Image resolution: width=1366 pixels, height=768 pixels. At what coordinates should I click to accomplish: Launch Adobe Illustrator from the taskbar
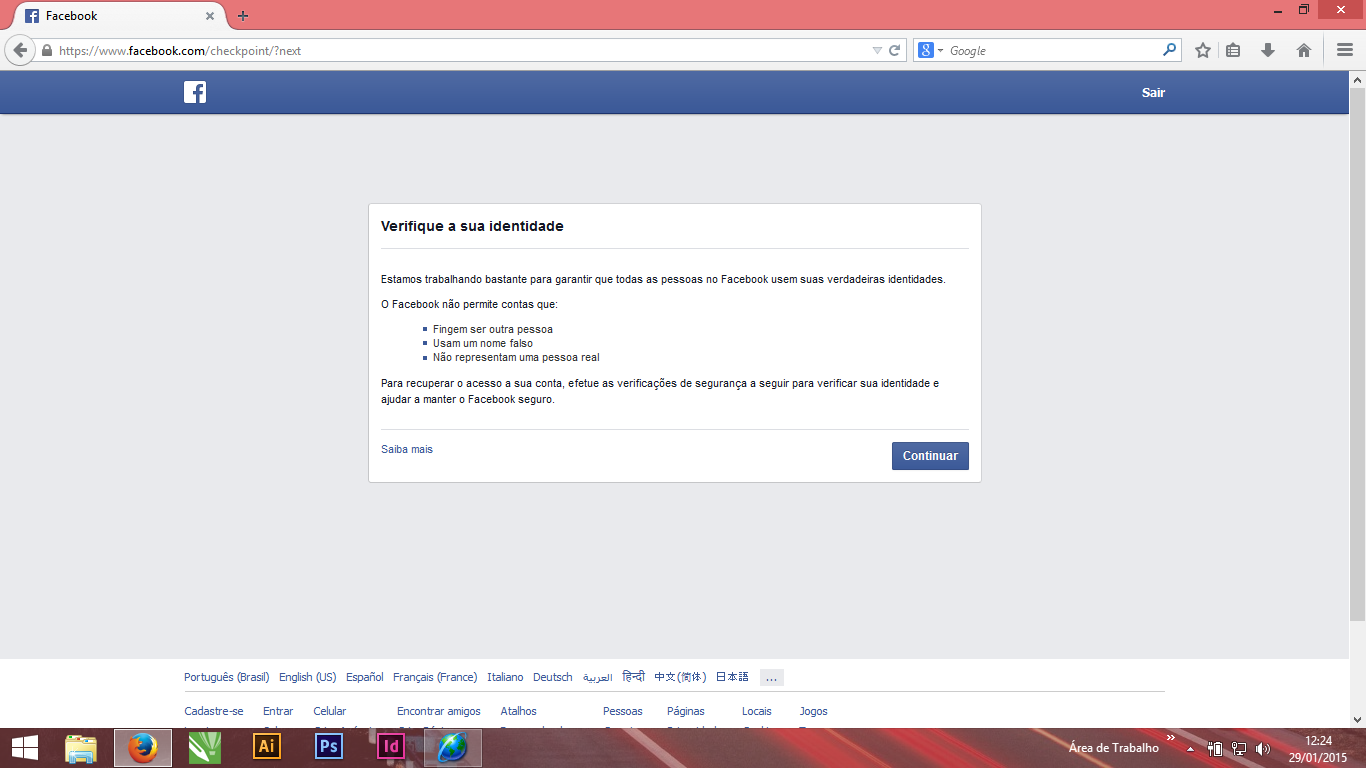point(267,747)
